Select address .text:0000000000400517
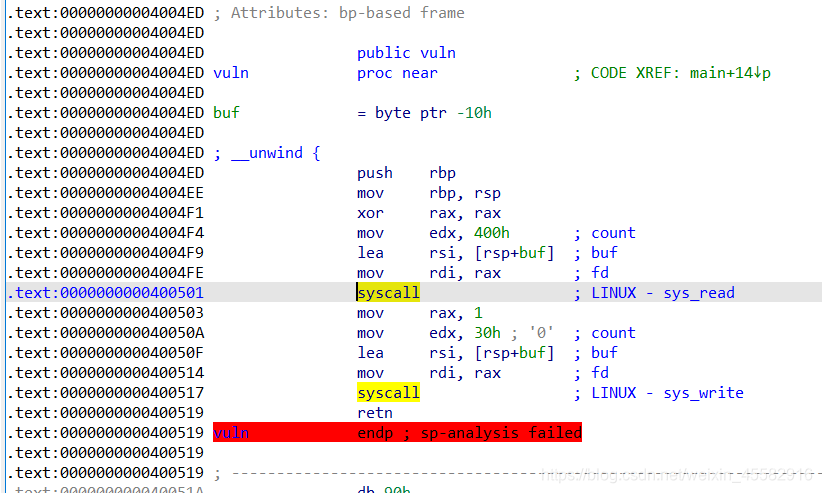 [105, 393]
